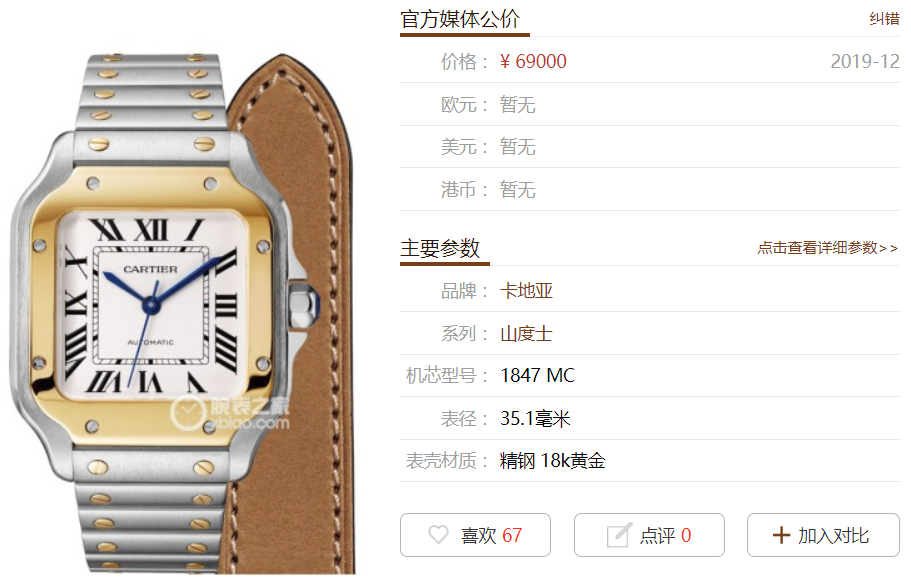
Task: Click the case diameter 35.1毫米
Action: click(x=535, y=418)
